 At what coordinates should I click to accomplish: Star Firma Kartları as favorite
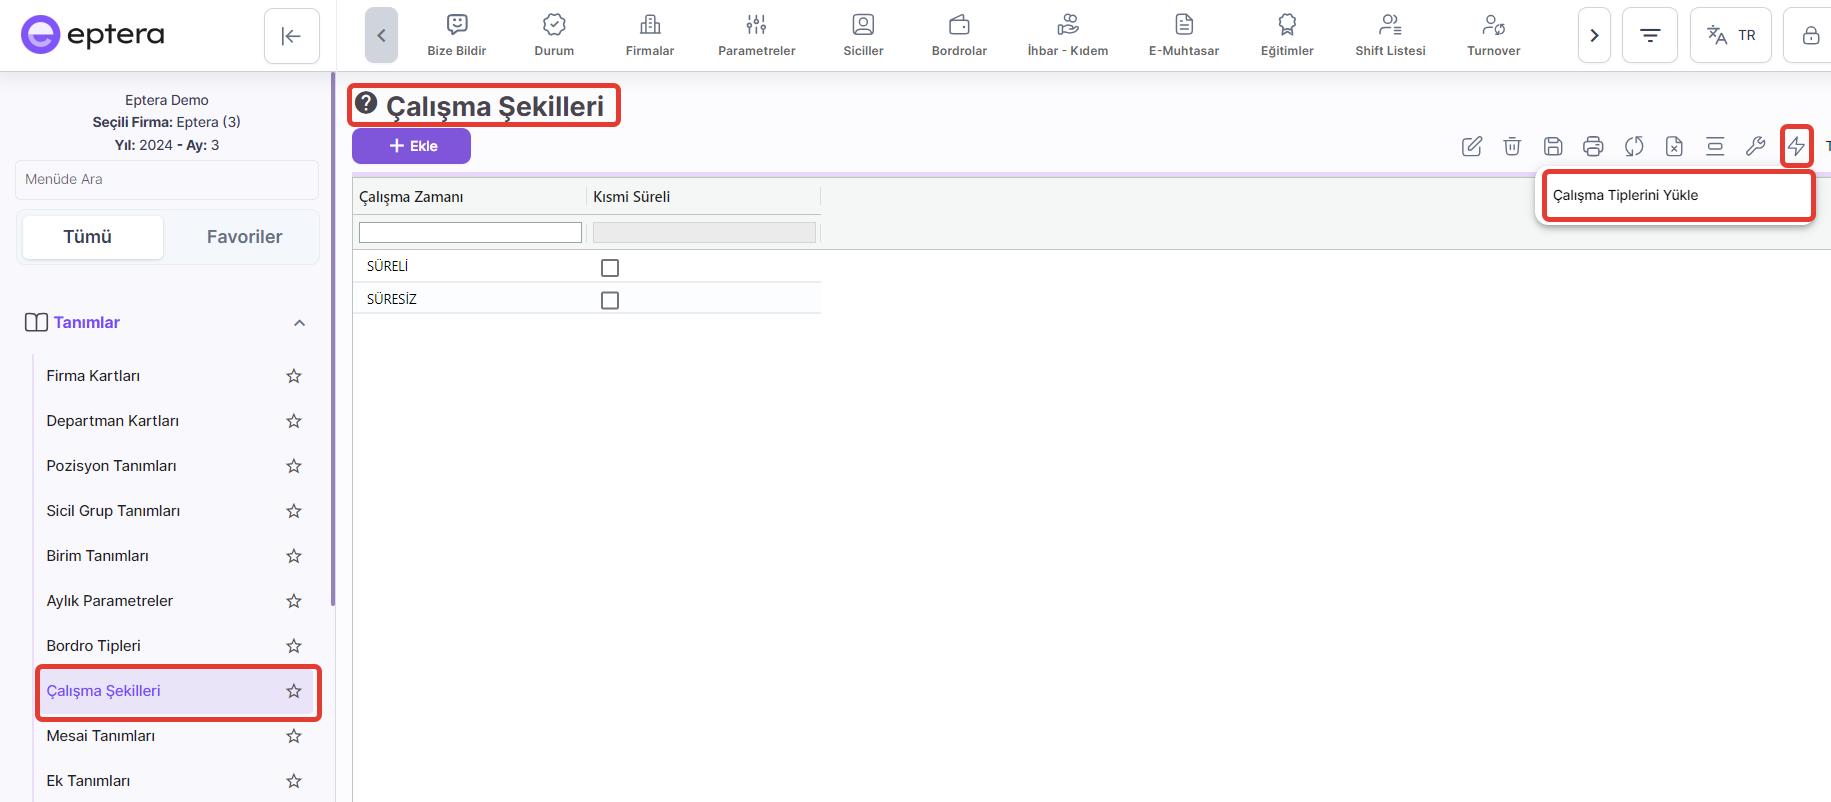point(294,376)
